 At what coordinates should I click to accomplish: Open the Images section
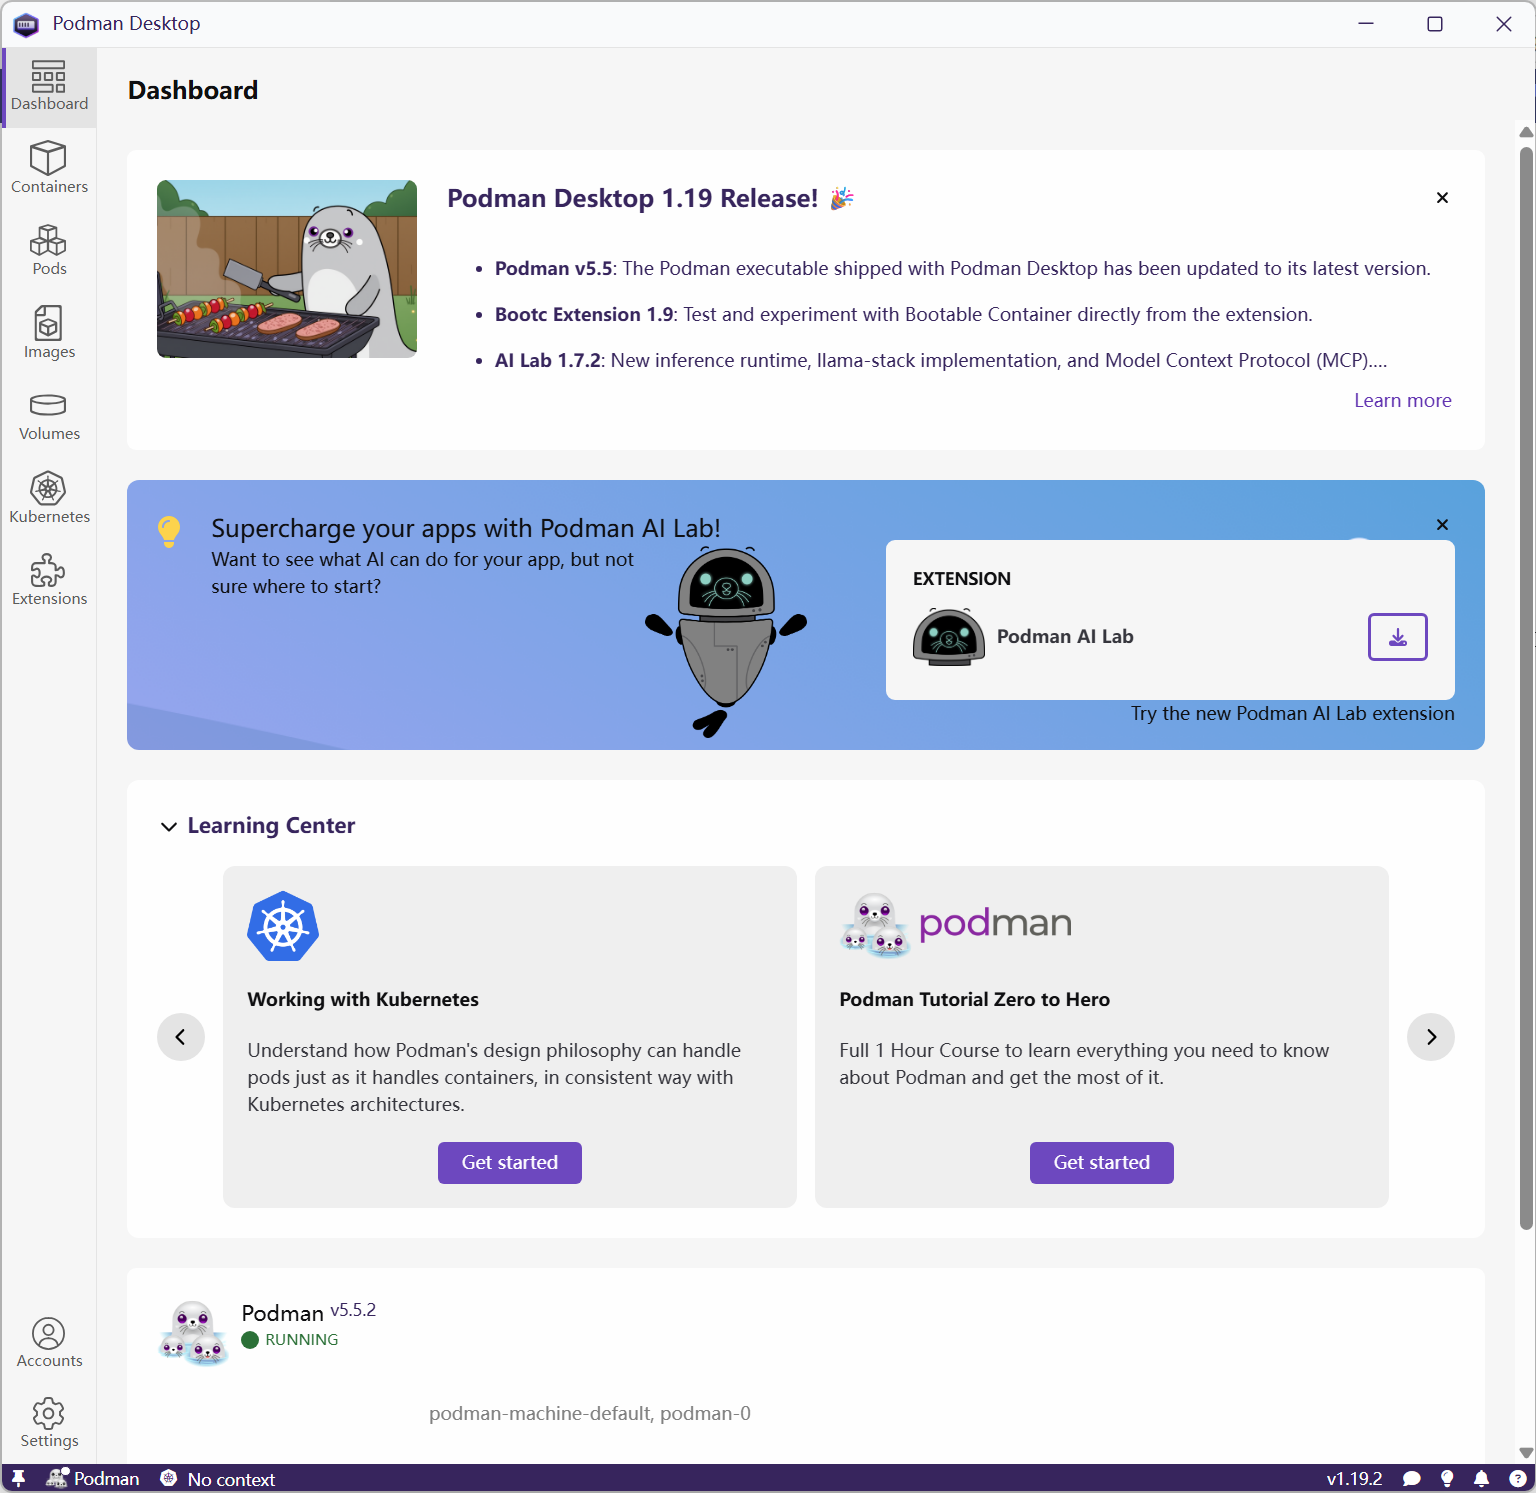tap(49, 332)
